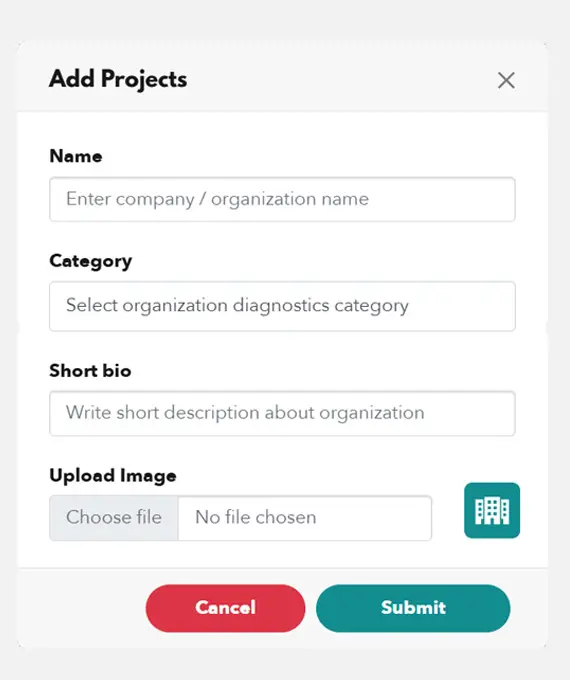The image size is (570, 680).
Task: Click blank area right of the Category label
Action: [x=324, y=262]
